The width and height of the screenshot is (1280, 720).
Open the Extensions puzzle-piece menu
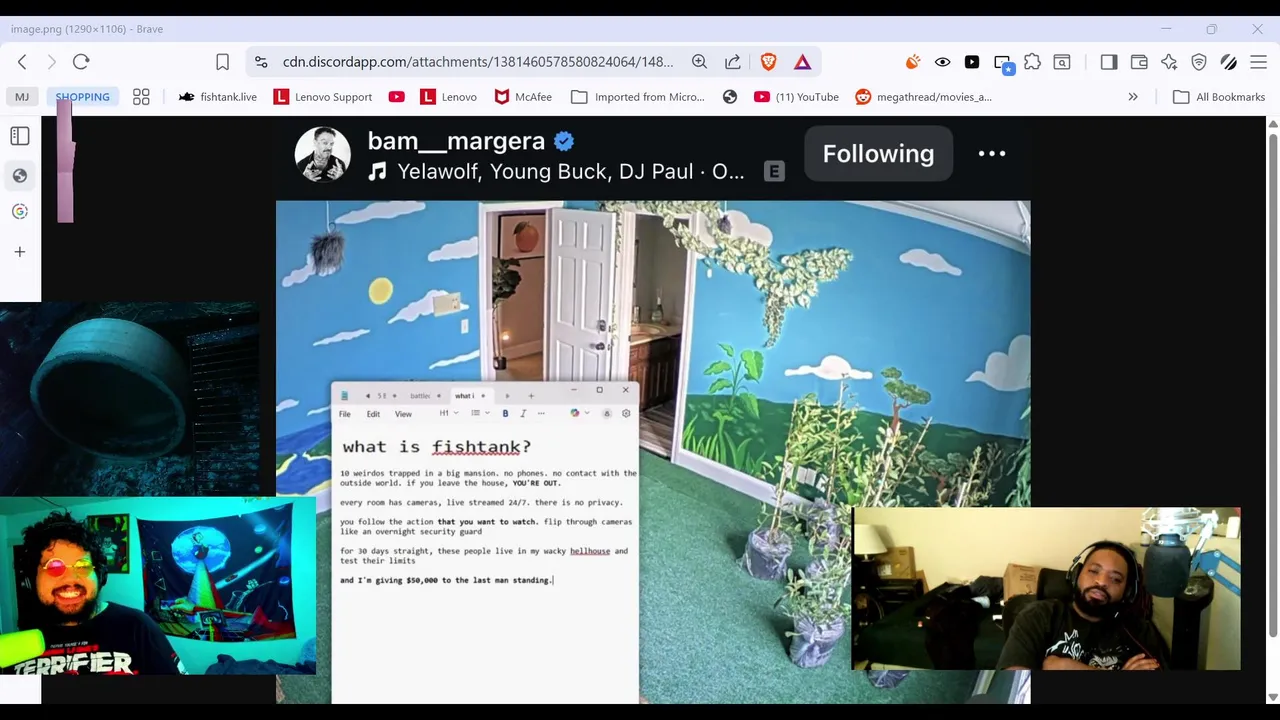[1032, 62]
